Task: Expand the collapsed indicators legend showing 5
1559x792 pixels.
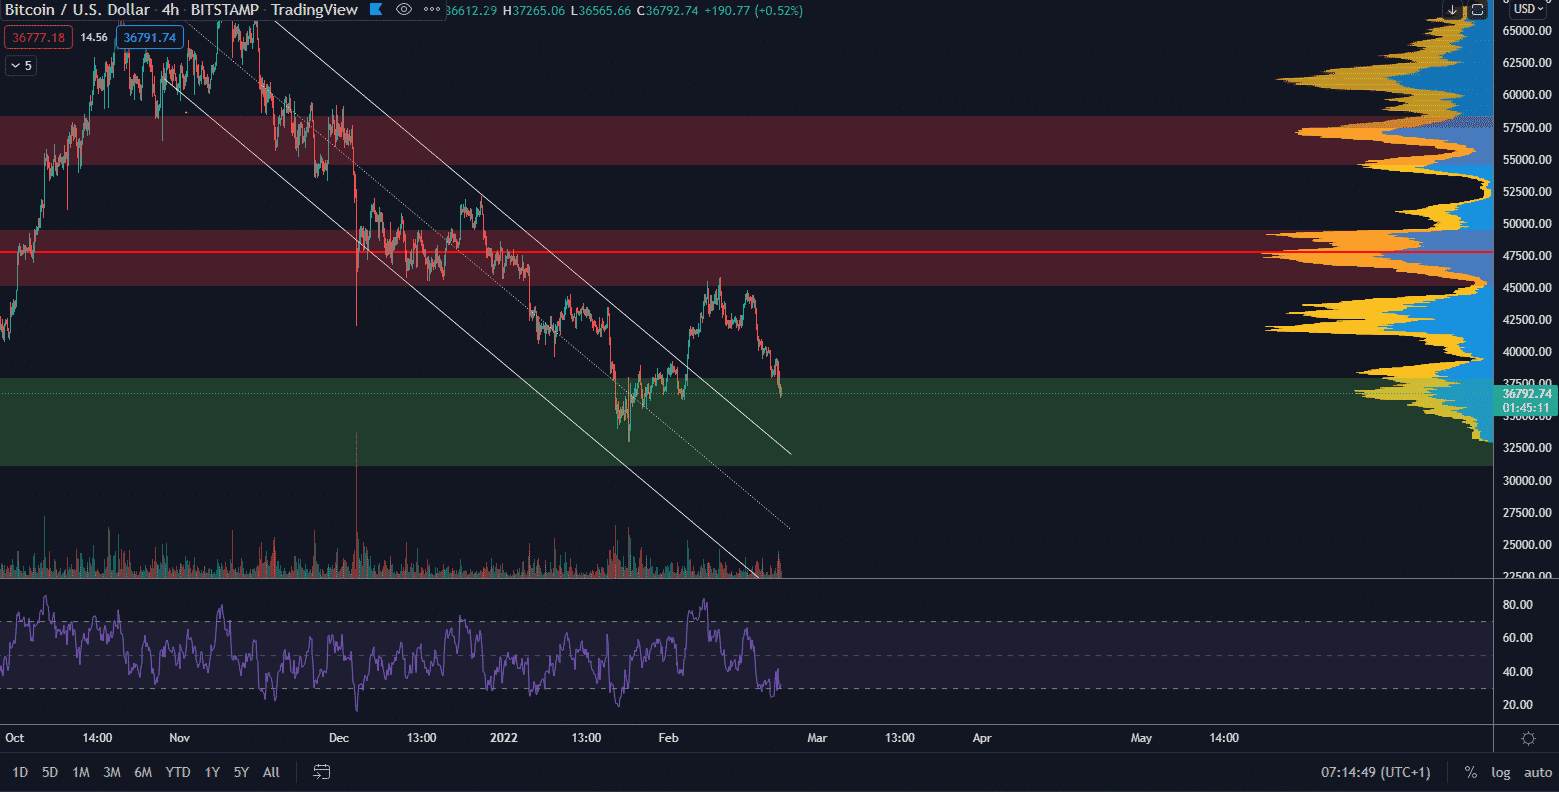Action: click(21, 66)
